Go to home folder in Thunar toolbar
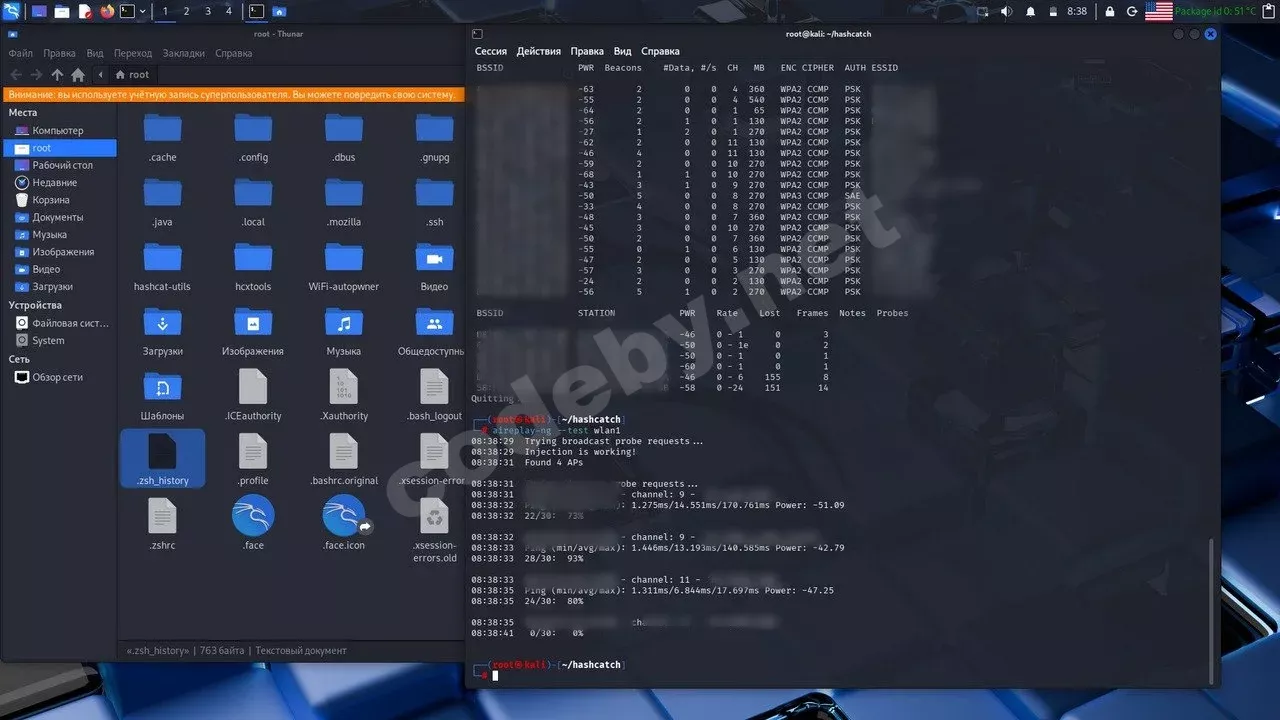Viewport: 1280px width, 720px height. (78, 75)
